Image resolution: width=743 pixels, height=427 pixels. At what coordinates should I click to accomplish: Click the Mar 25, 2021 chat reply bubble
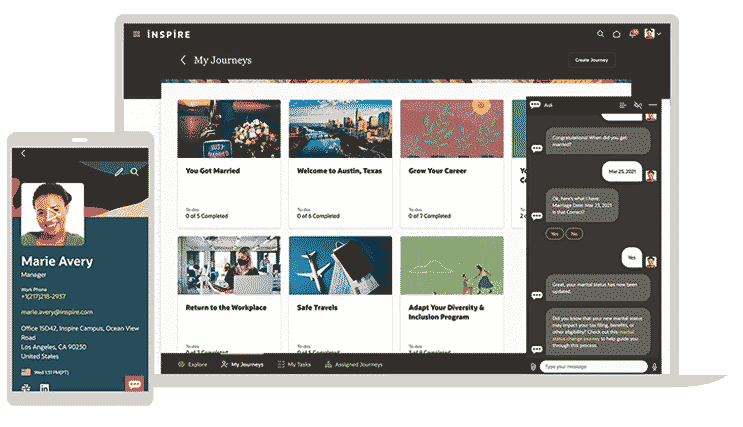(622, 172)
